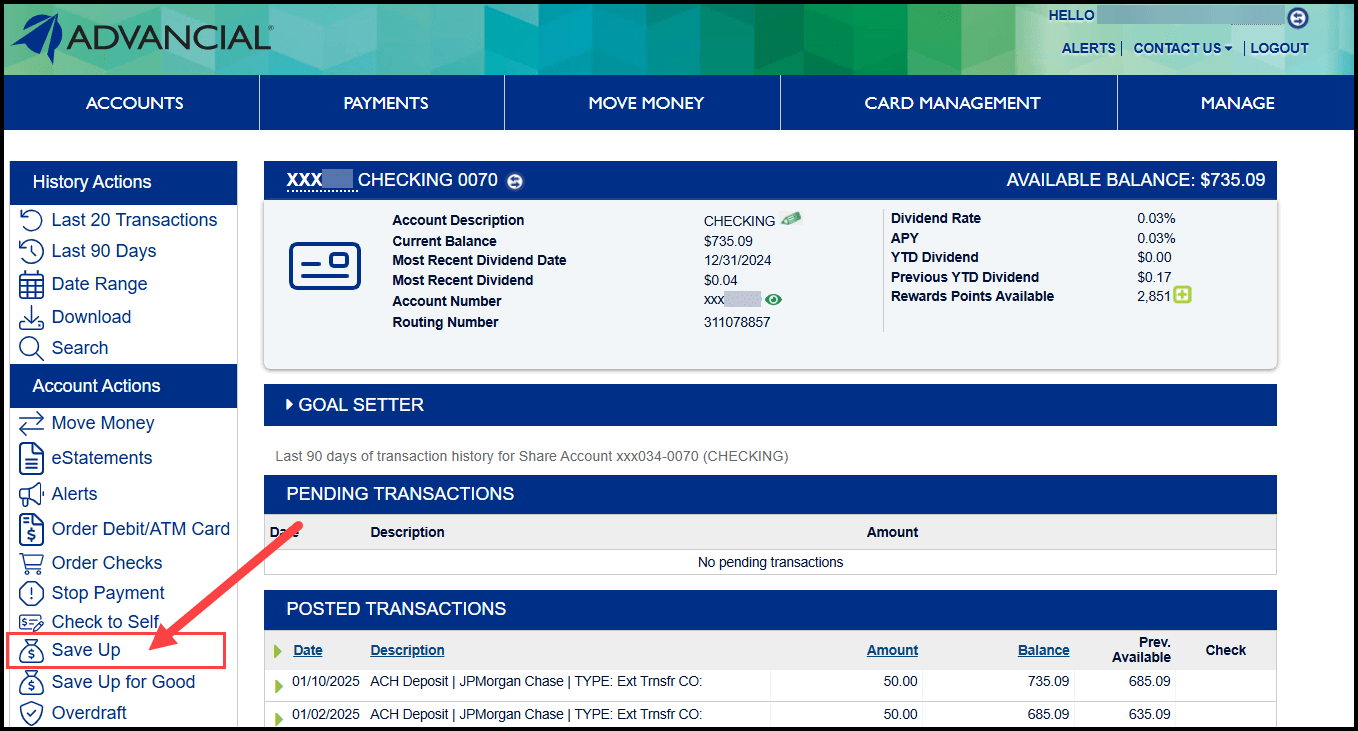Reveal account number with the eye icon
The height and width of the screenshot is (731, 1358).
coord(774,299)
